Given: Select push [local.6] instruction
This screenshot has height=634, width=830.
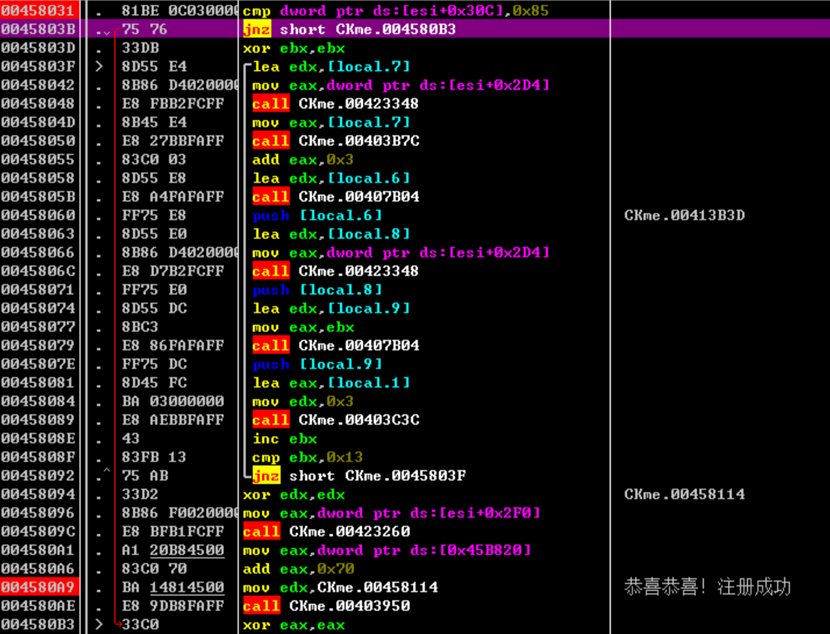Looking at the screenshot, I should pyautogui.click(x=317, y=215).
